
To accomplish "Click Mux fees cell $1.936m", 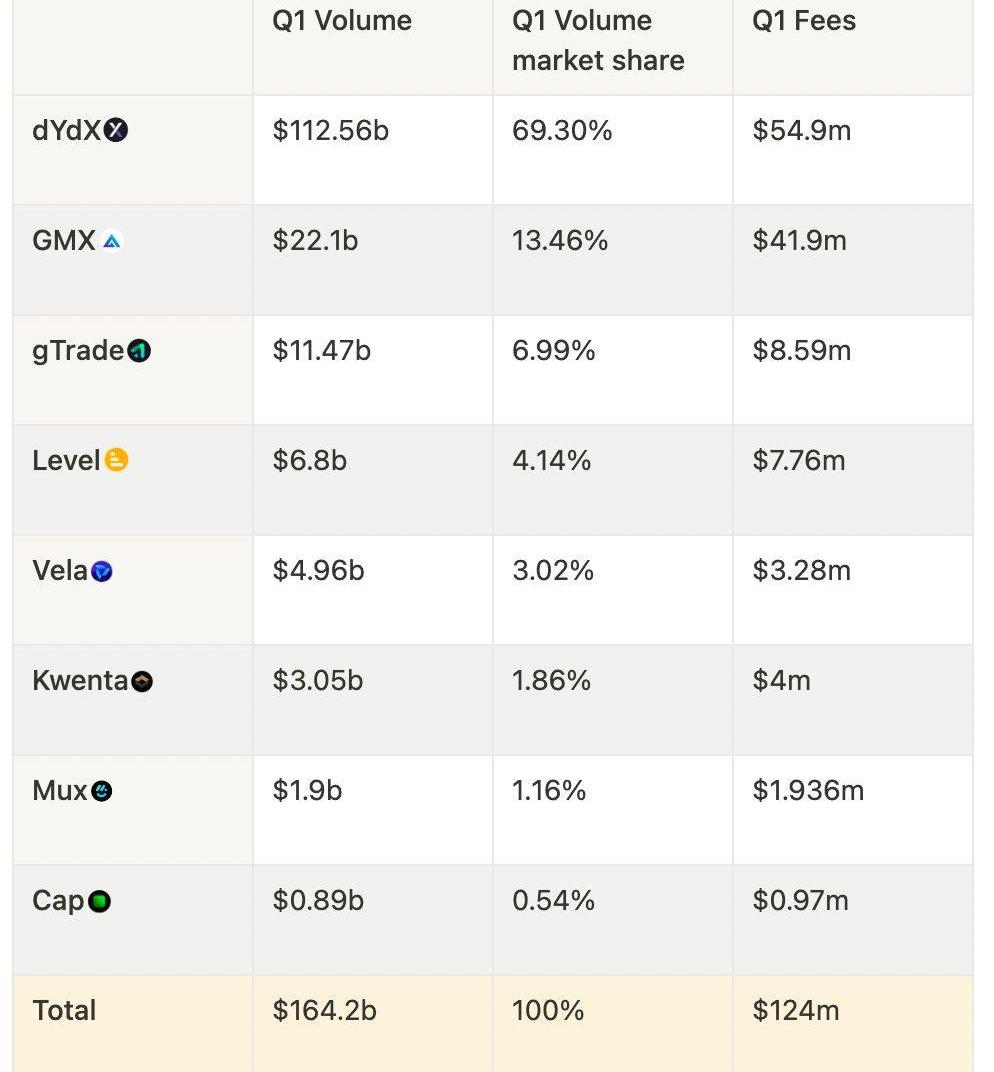I will pyautogui.click(x=808, y=791).
